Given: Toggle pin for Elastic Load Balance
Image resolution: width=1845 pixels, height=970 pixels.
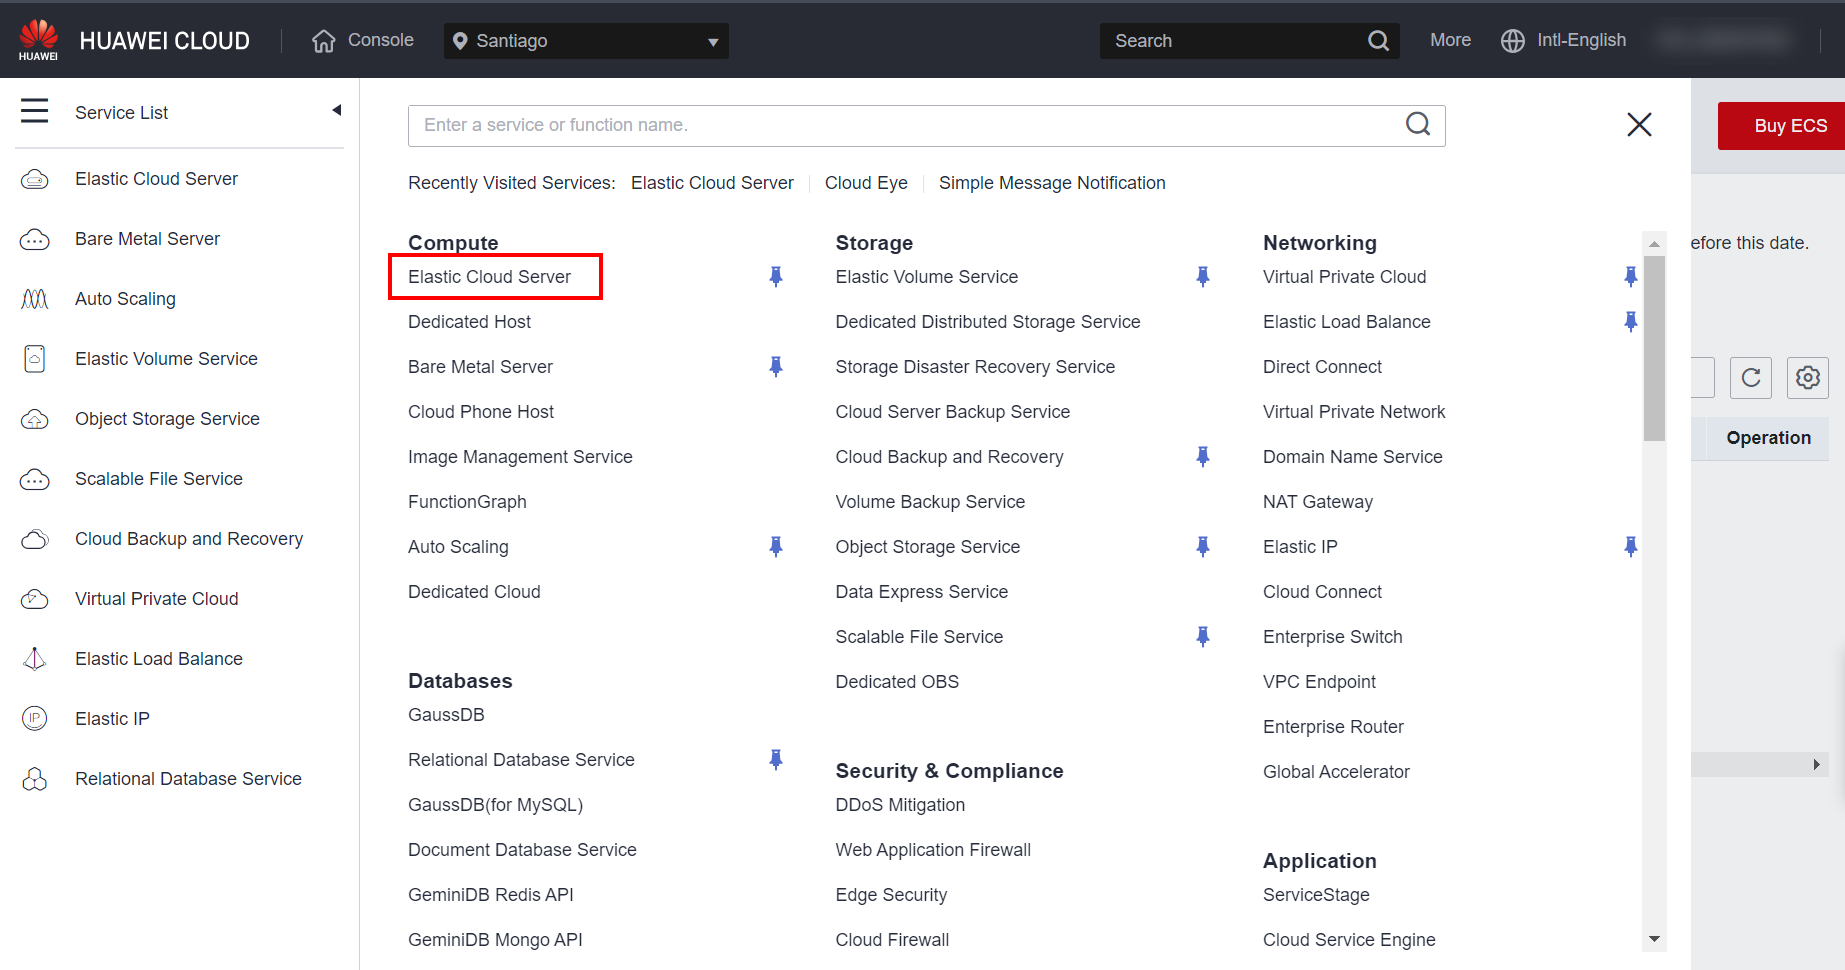Looking at the screenshot, I should pos(1630,322).
